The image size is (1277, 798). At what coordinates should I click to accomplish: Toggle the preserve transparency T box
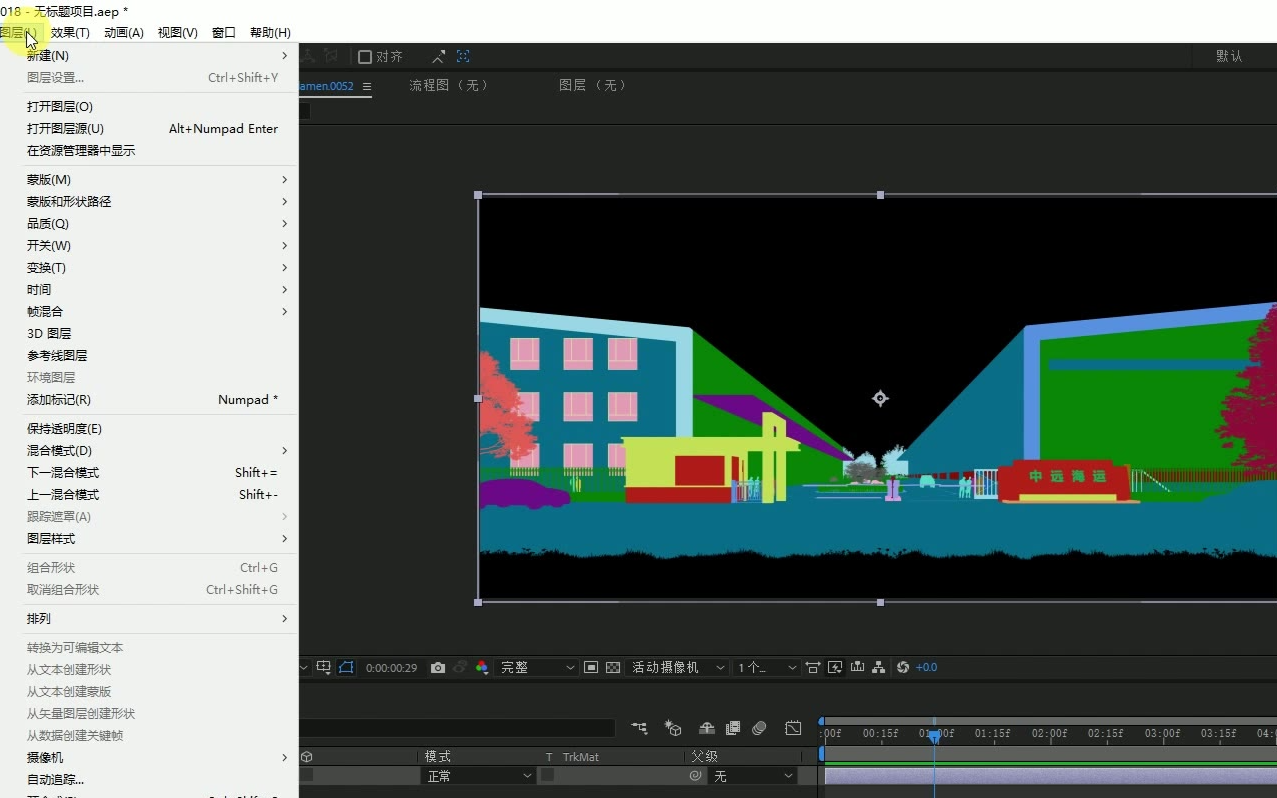(x=547, y=775)
